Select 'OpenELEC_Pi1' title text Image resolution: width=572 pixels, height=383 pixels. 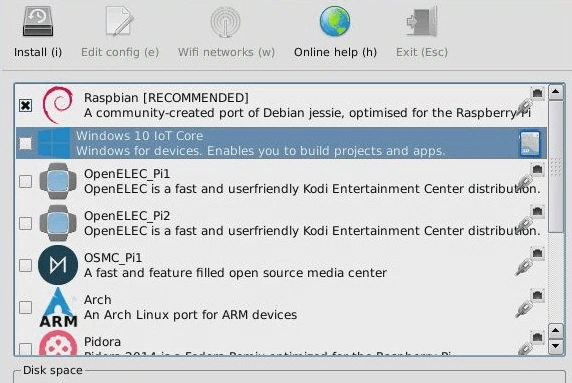(127, 174)
